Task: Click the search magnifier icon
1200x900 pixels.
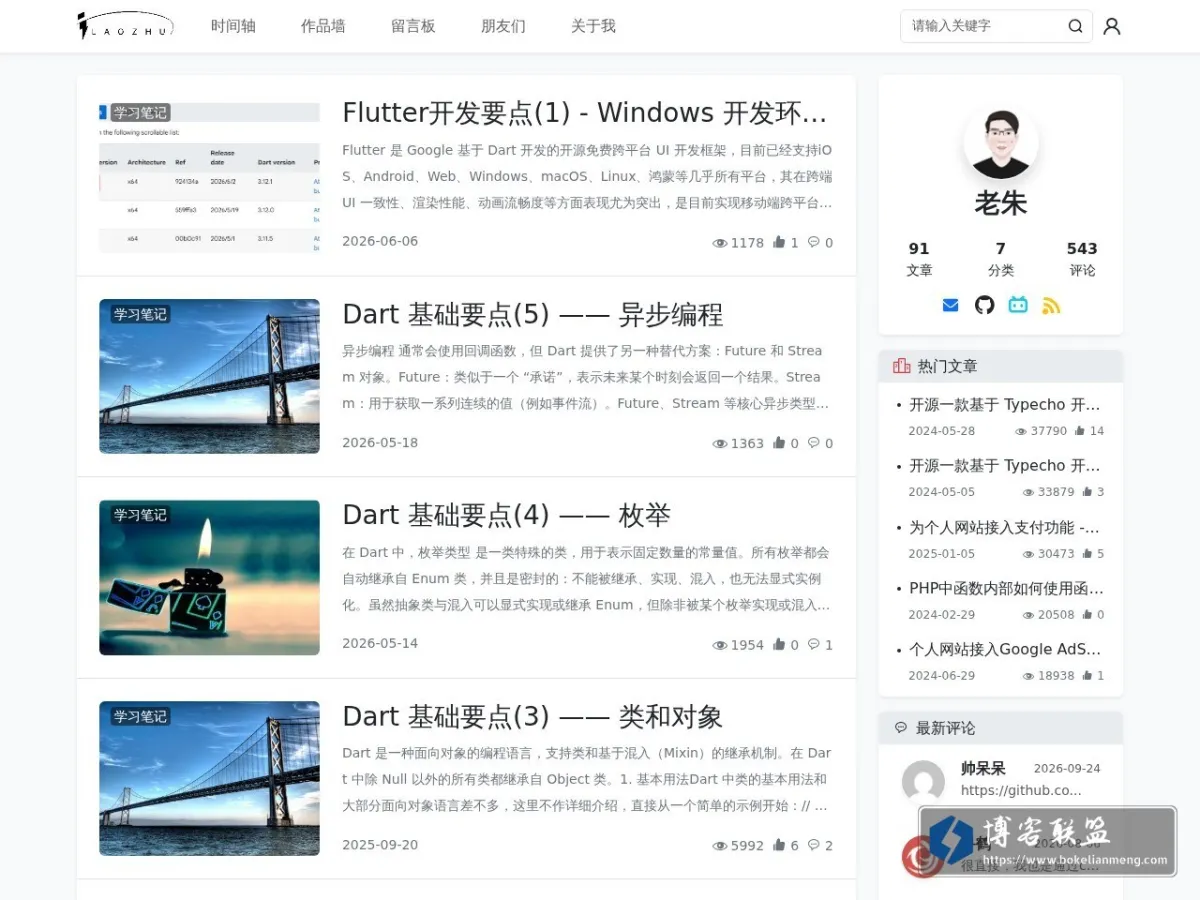Action: (x=1075, y=26)
